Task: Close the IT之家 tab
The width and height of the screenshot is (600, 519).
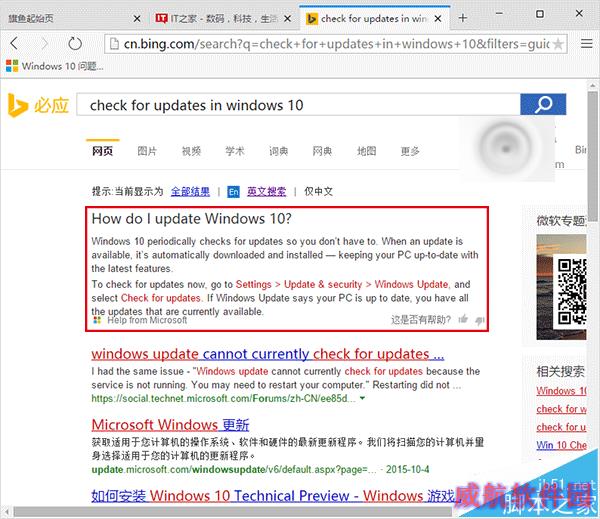Action: (288, 18)
